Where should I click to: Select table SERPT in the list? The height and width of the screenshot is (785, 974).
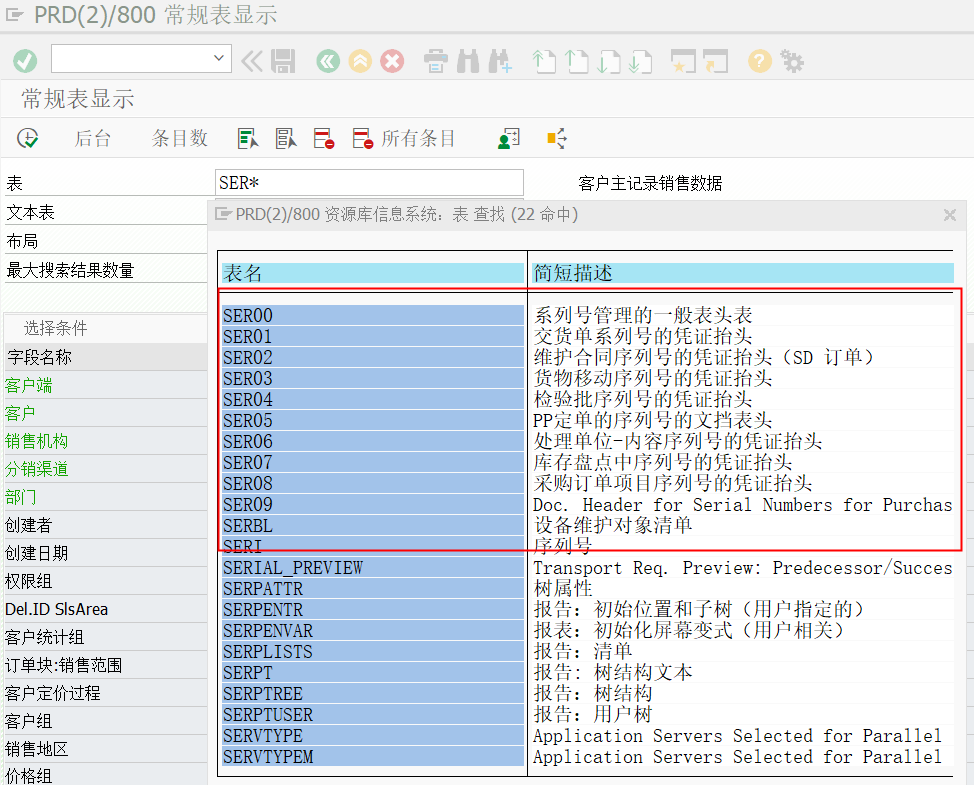373,673
